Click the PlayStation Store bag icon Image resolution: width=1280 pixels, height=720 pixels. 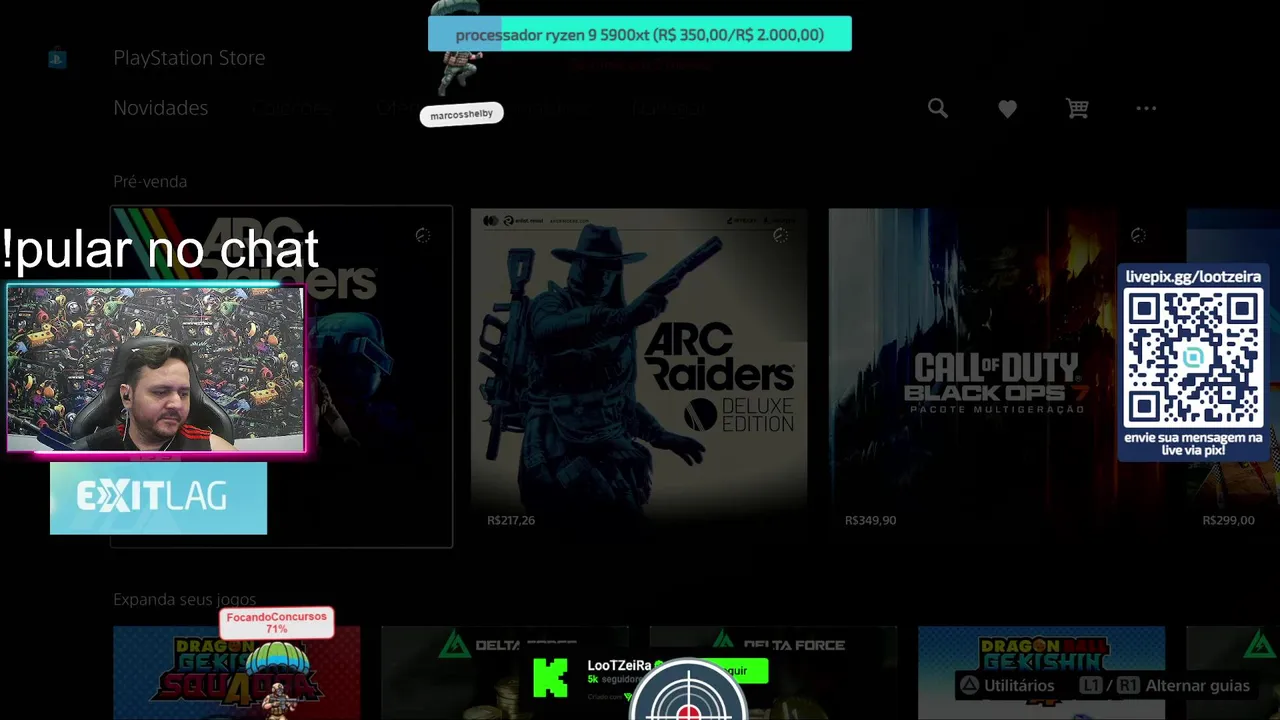tap(57, 59)
